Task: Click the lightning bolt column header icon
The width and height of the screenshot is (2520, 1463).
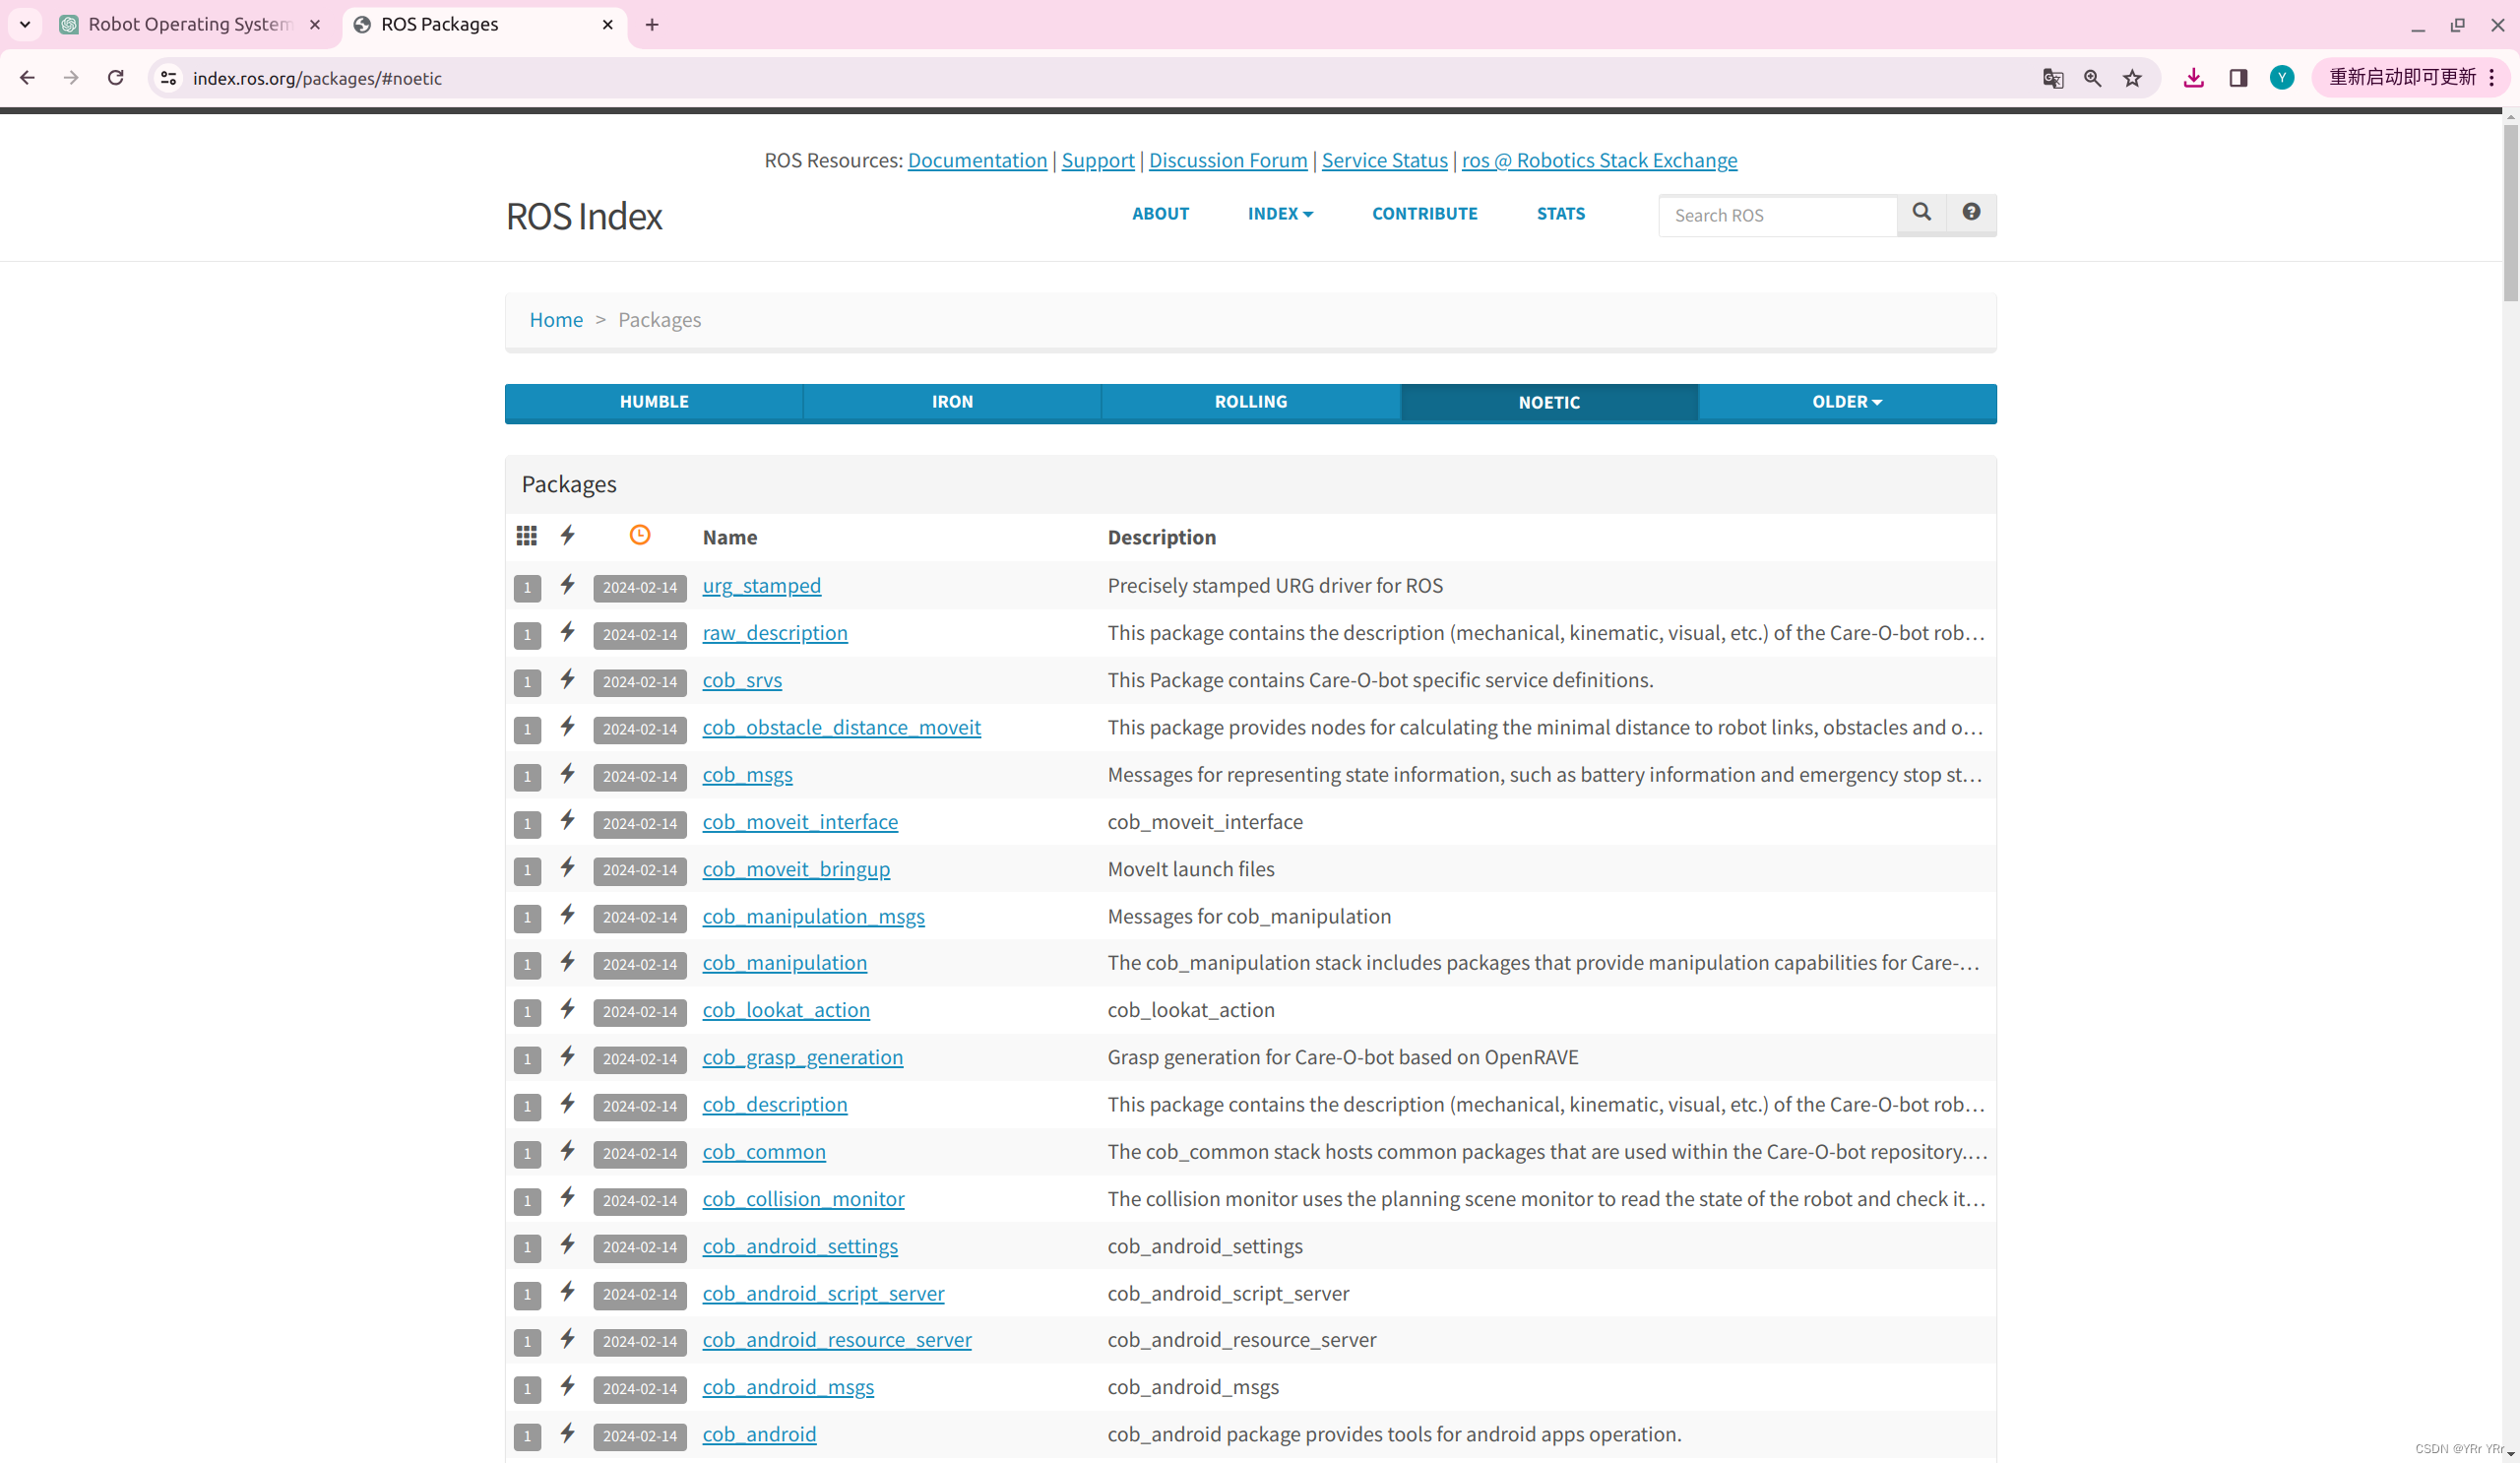Action: (x=567, y=536)
